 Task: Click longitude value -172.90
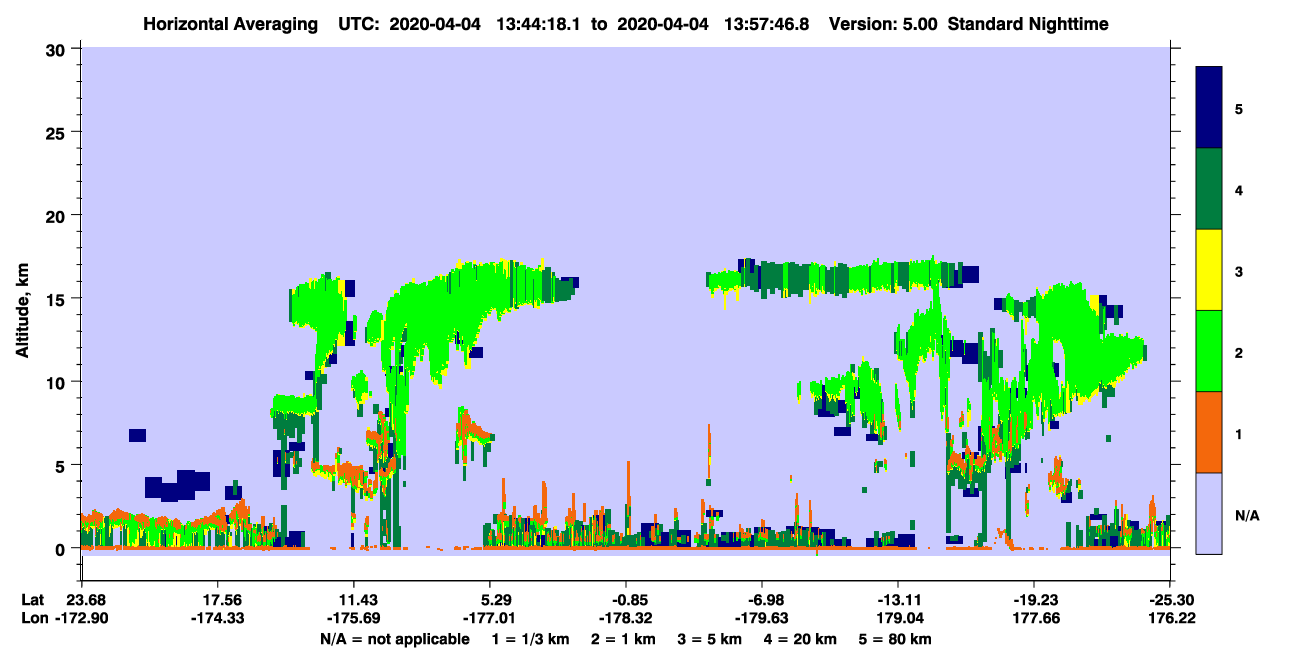click(81, 619)
